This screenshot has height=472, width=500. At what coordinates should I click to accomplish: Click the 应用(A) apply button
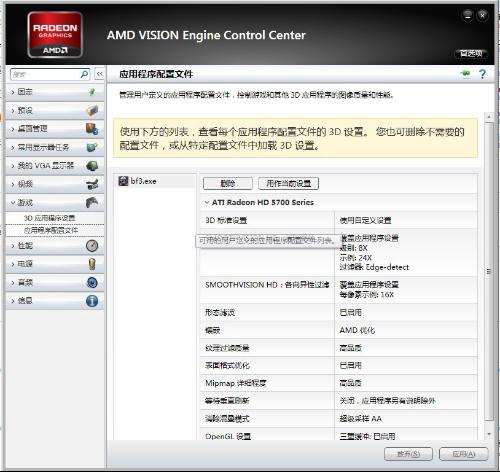click(x=464, y=454)
